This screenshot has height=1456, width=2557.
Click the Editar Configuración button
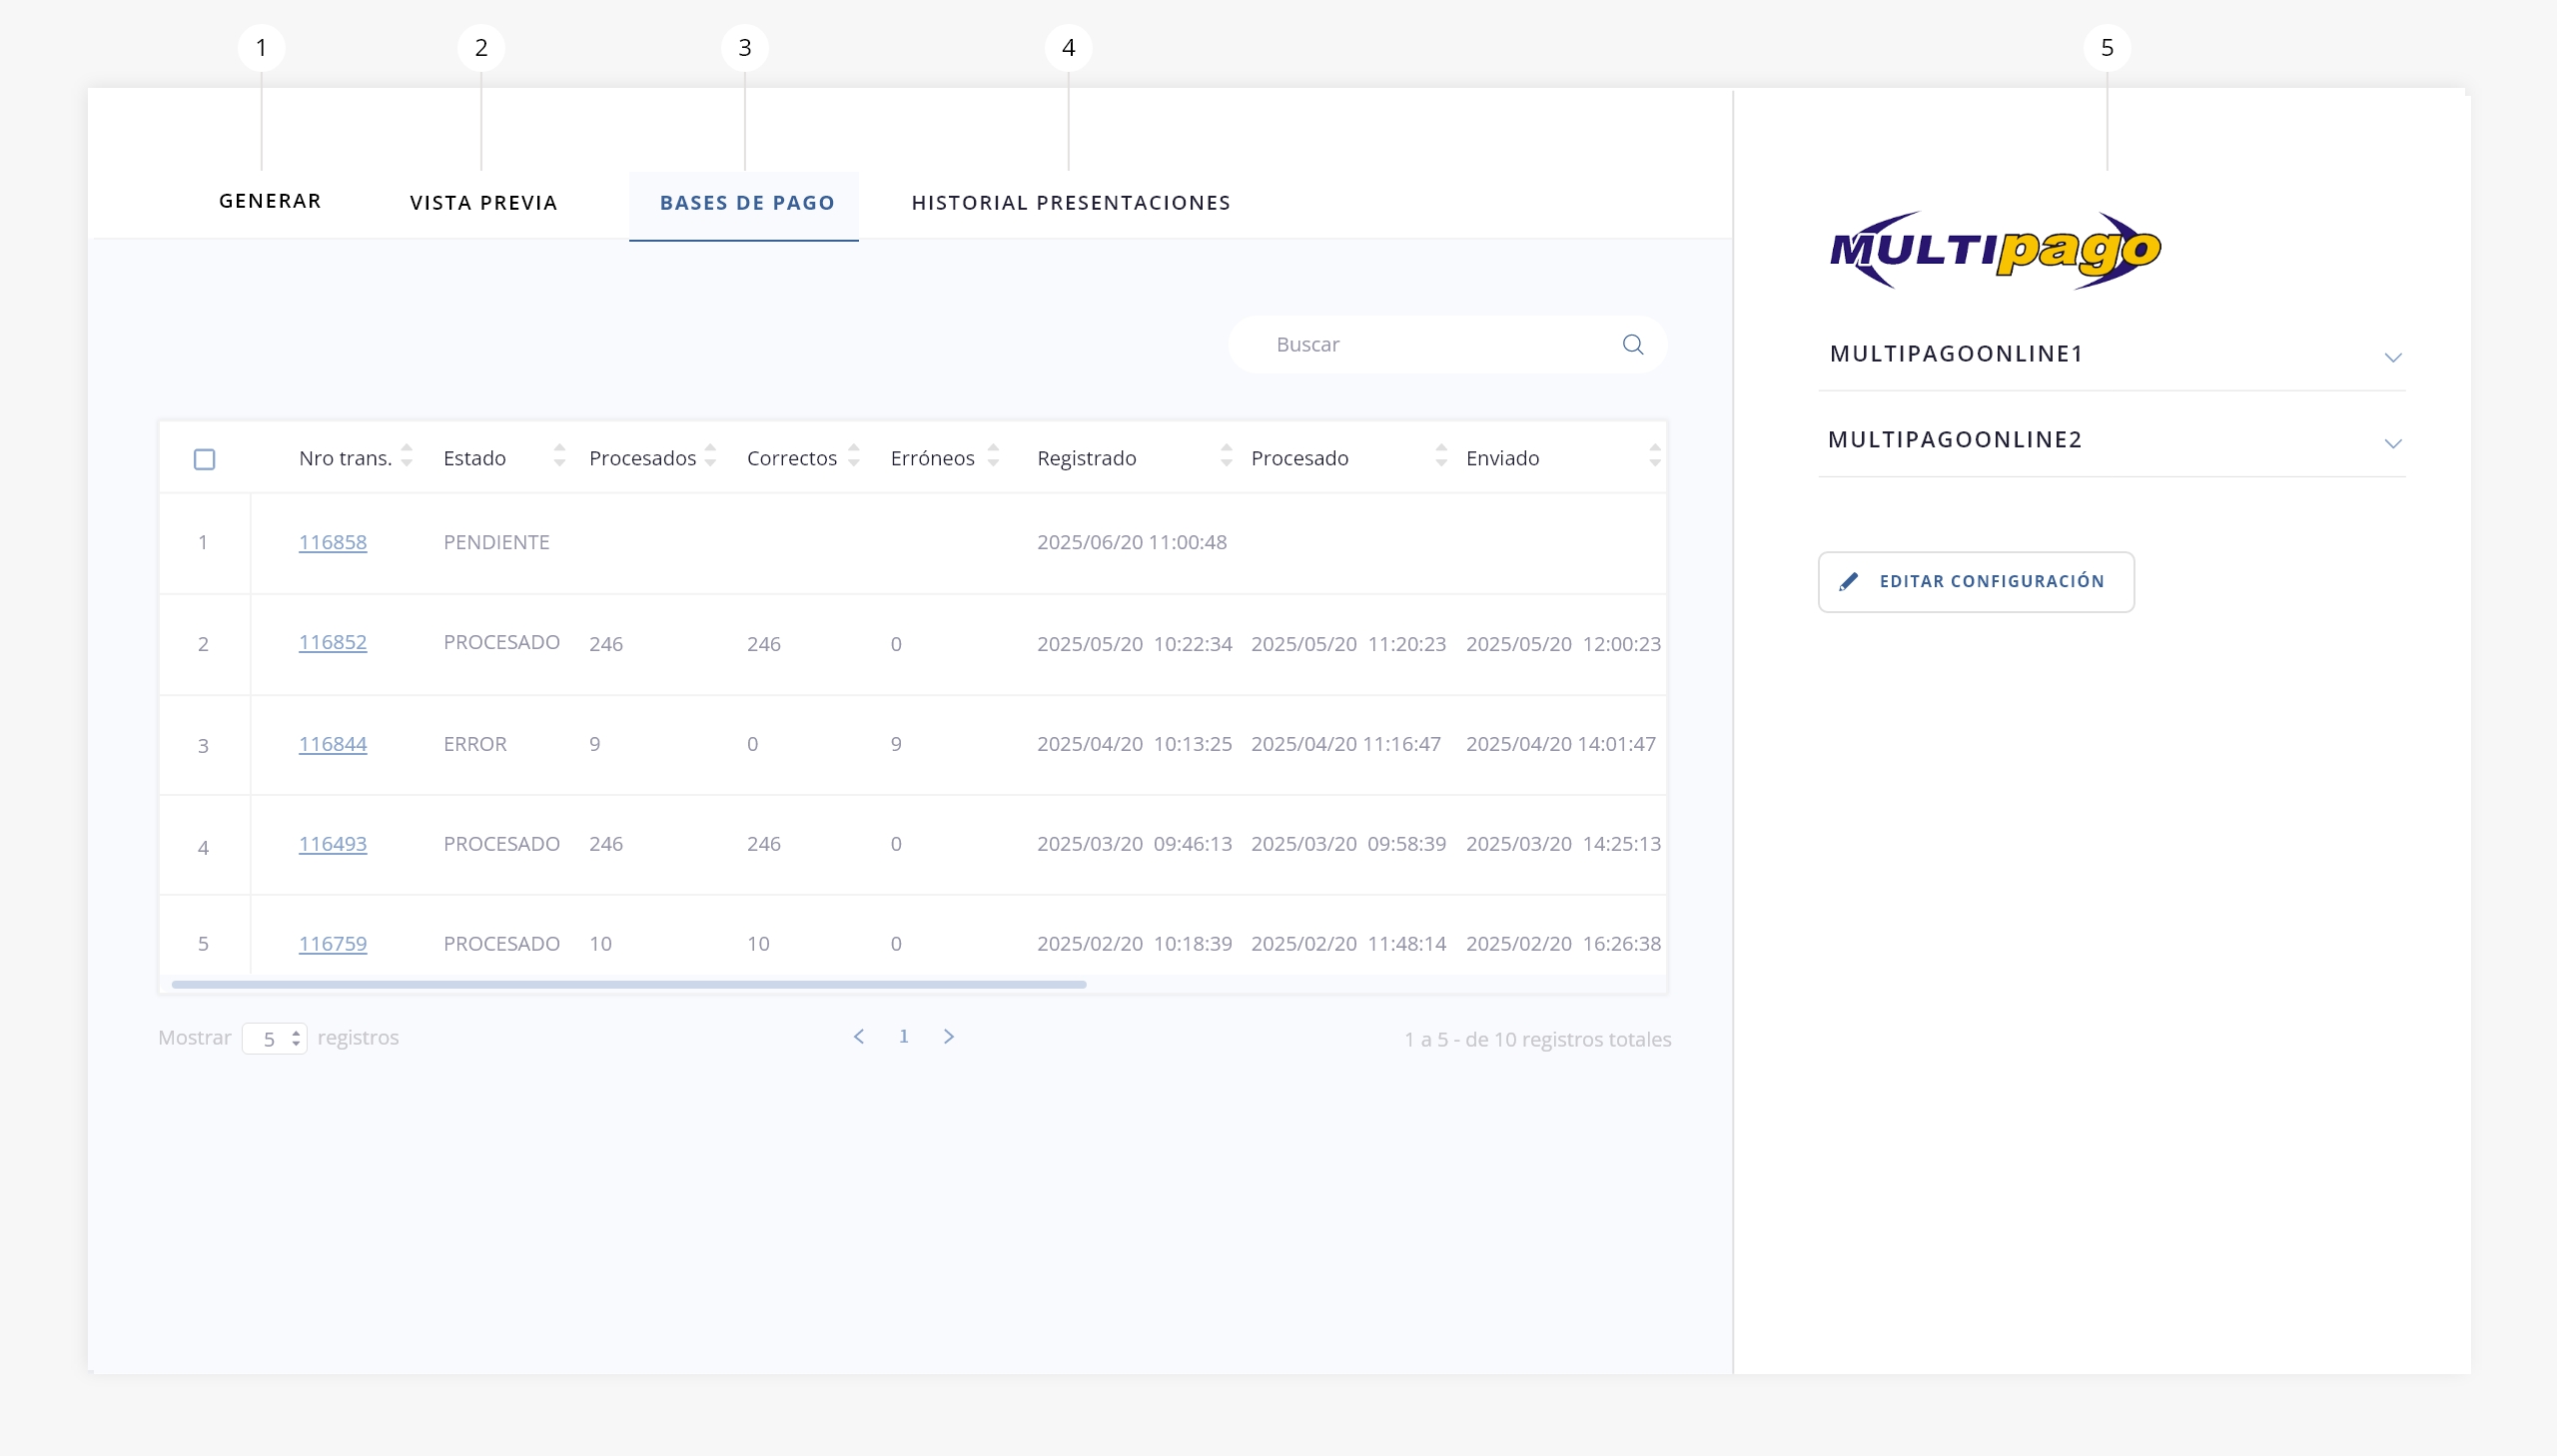pos(1975,582)
